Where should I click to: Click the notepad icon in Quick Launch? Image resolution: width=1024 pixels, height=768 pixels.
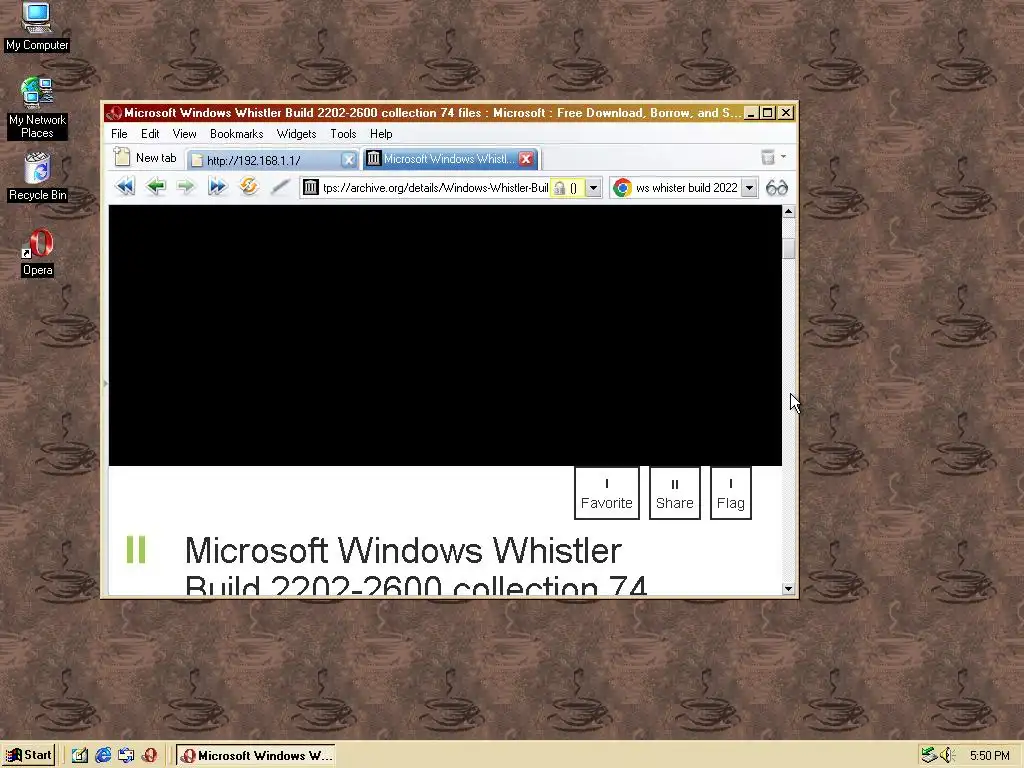(80, 756)
